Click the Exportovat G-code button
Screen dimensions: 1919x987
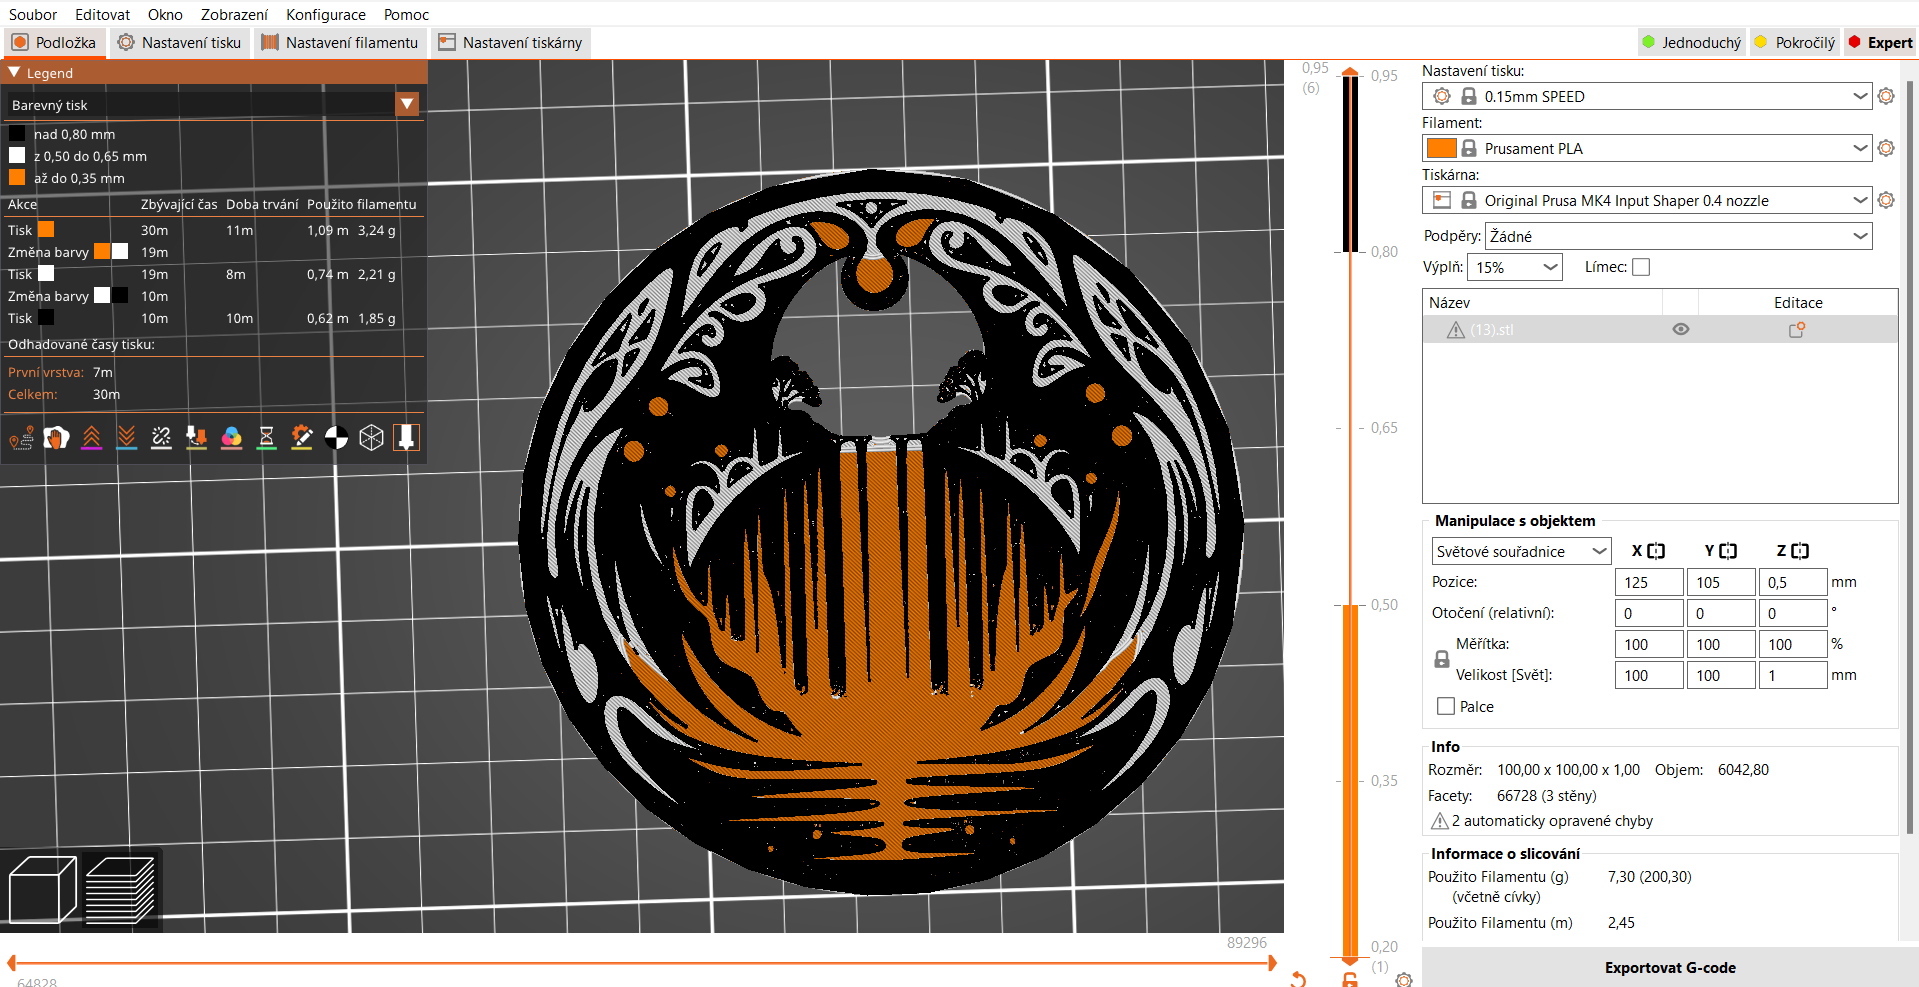pos(1669,967)
